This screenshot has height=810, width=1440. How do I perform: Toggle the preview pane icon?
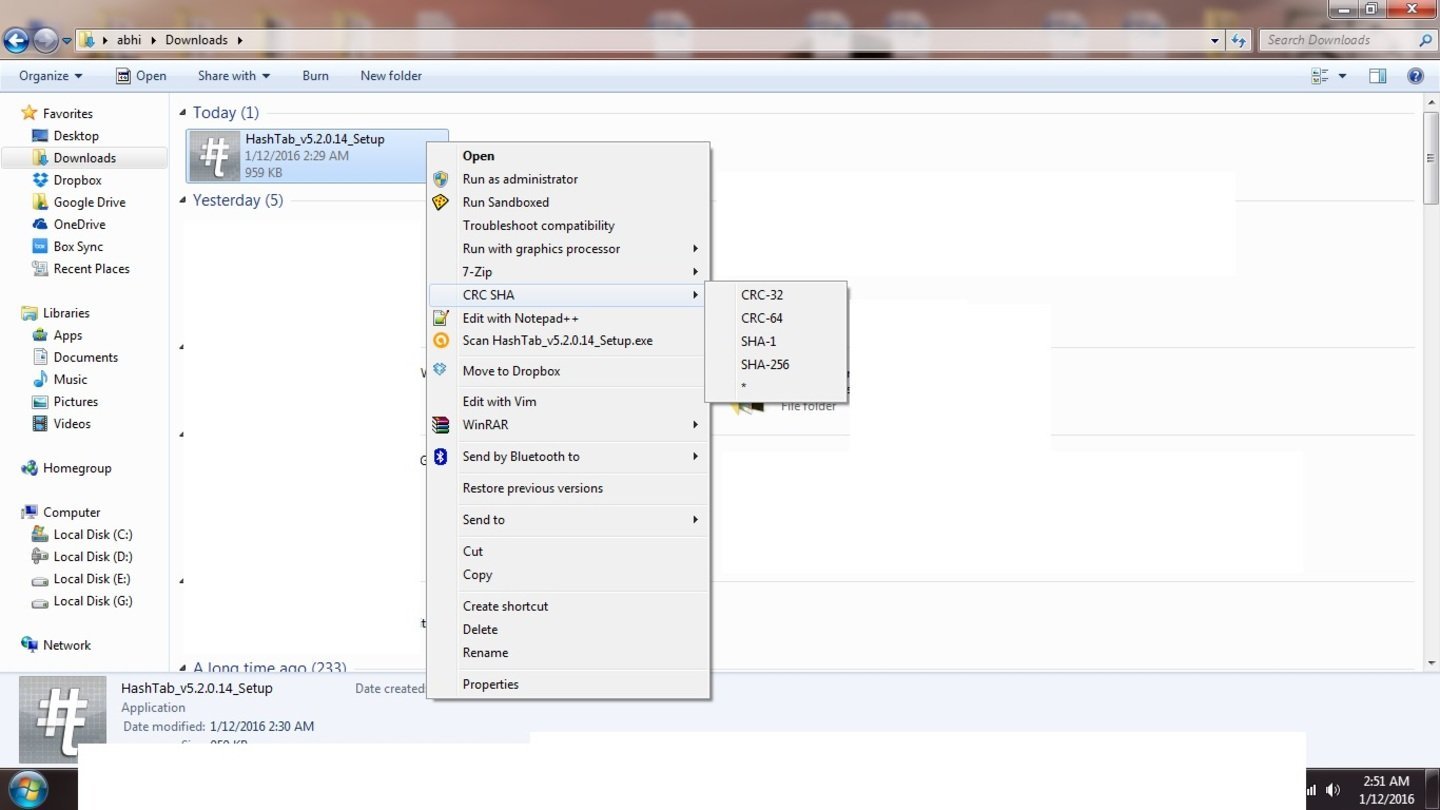1377,76
